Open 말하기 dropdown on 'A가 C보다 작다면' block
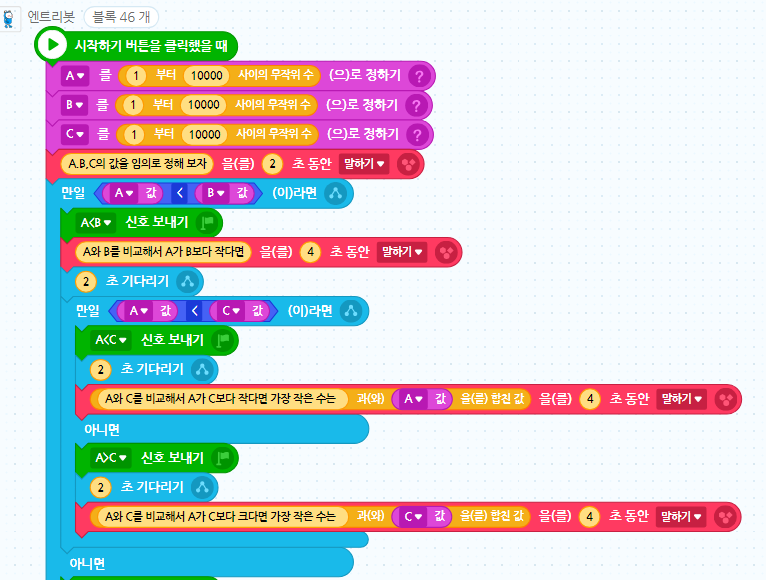766x580 pixels. (x=681, y=399)
